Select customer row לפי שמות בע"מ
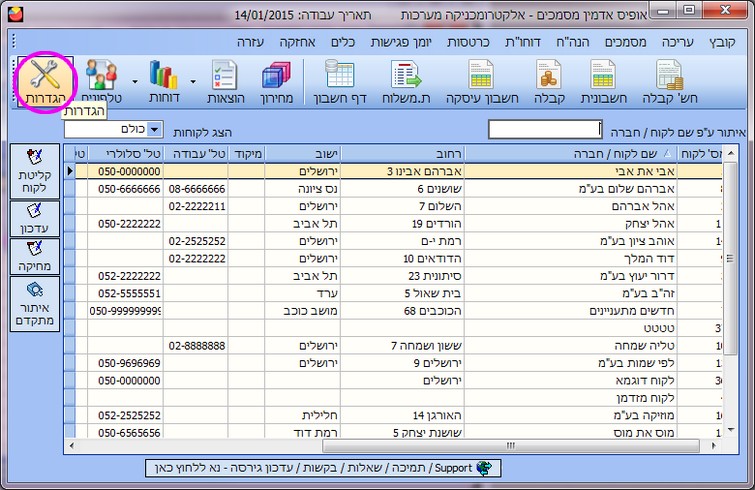The image size is (755, 490). [x=394, y=363]
